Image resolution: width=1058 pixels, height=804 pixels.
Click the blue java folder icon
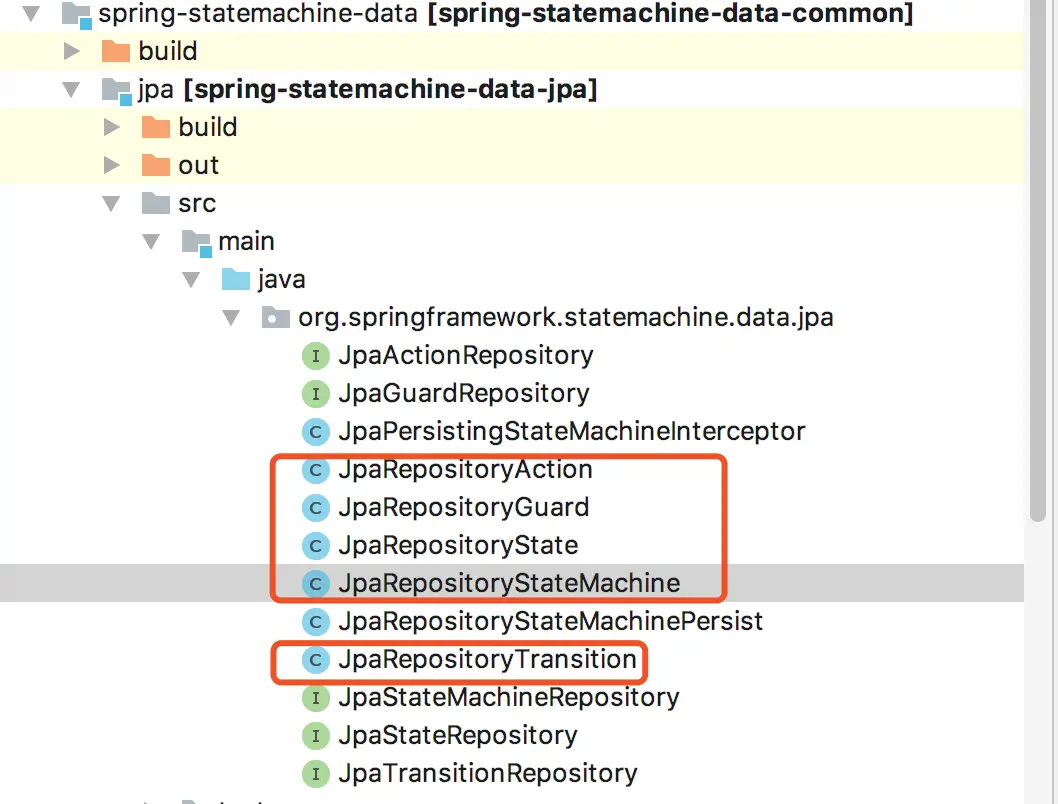tap(236, 279)
